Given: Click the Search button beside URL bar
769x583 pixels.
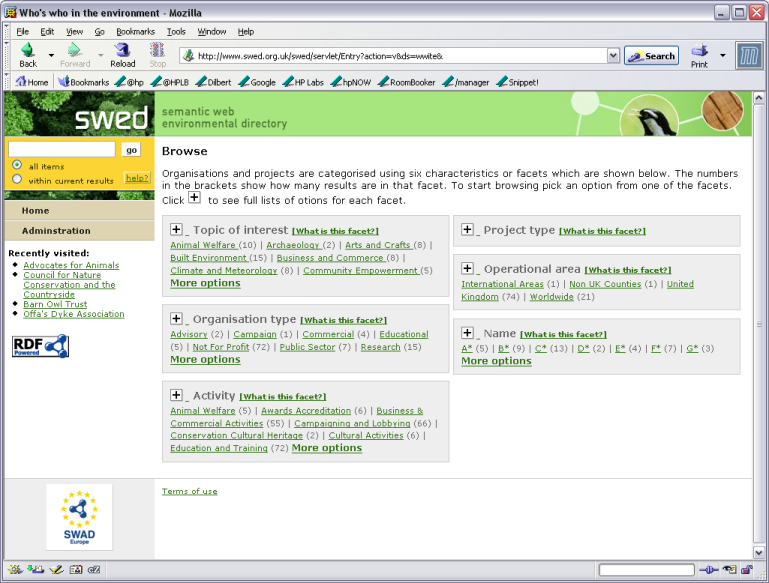Looking at the screenshot, I should tap(651, 56).
